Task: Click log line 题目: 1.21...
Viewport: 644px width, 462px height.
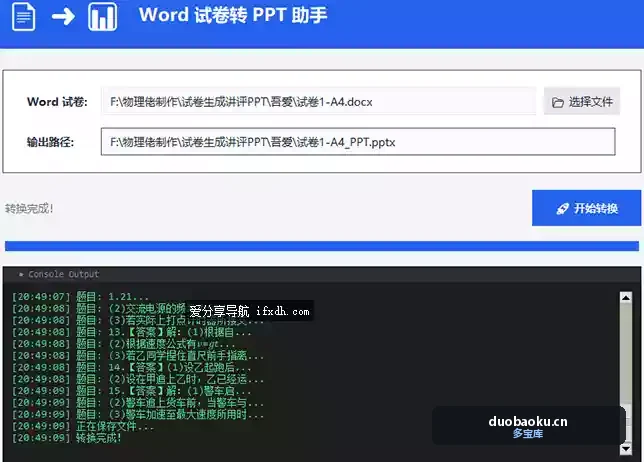Action: [x=80, y=297]
